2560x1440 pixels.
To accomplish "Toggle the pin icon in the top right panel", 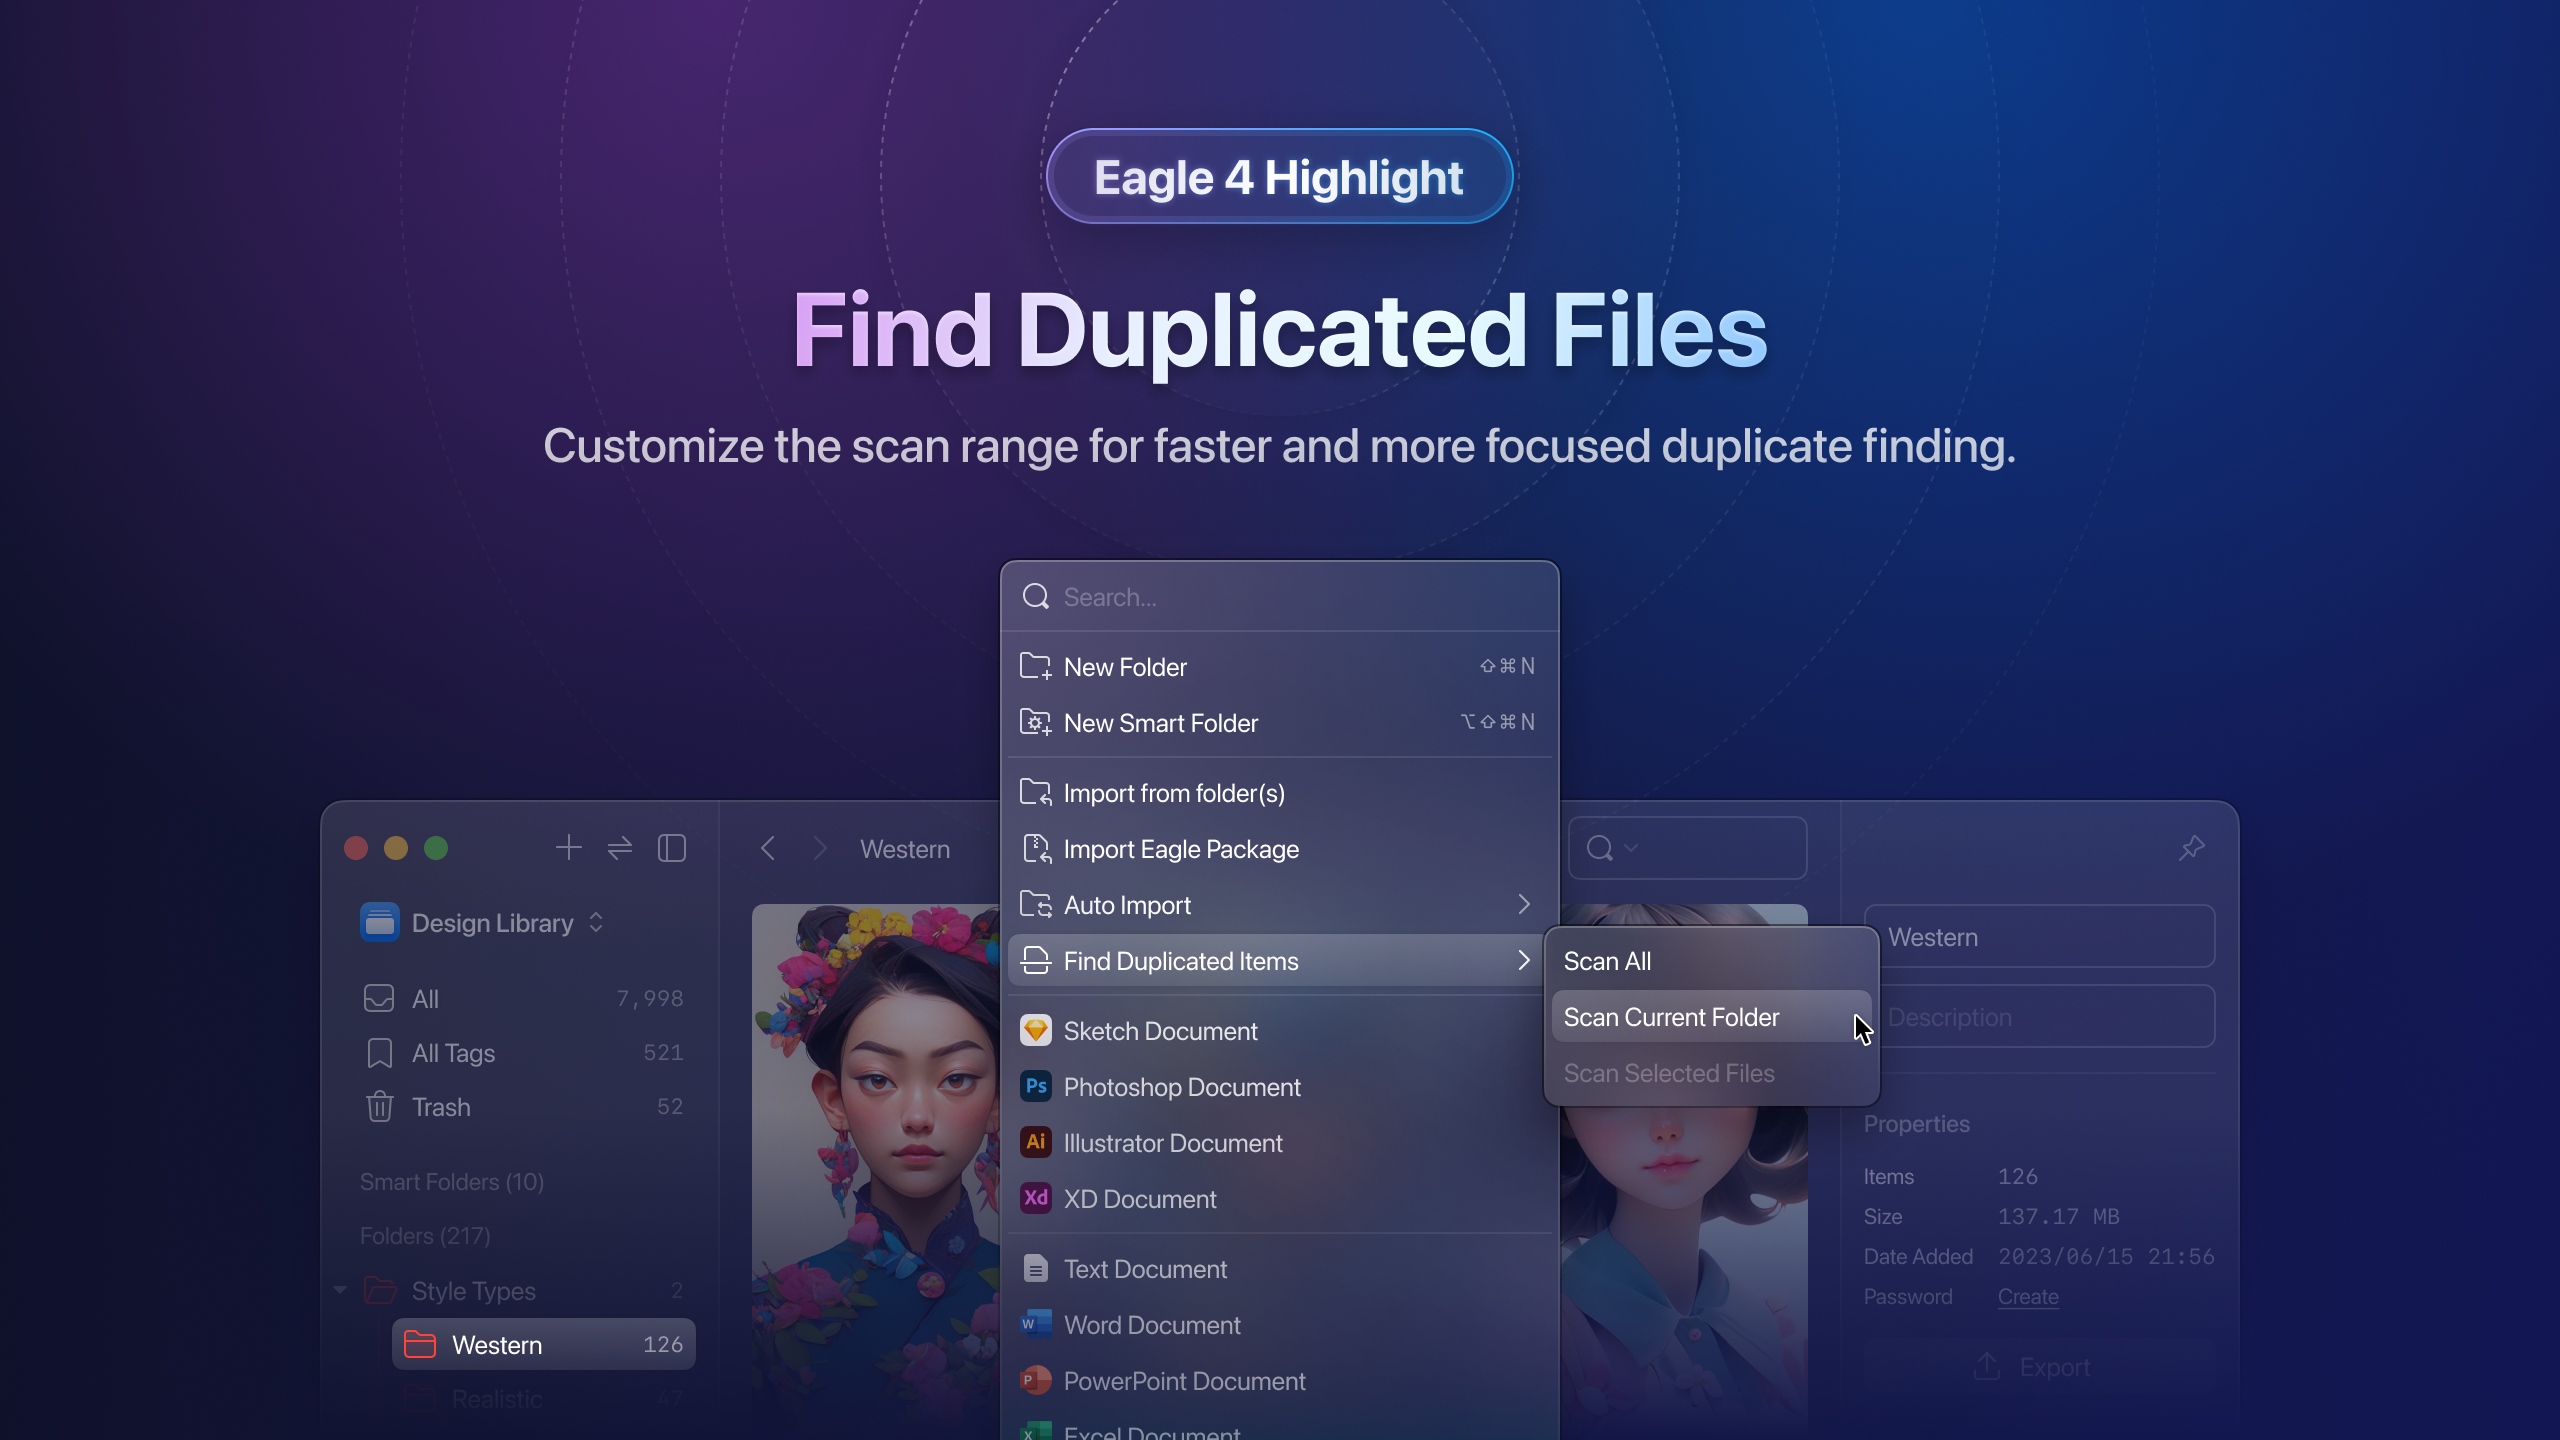I will pos(2191,847).
